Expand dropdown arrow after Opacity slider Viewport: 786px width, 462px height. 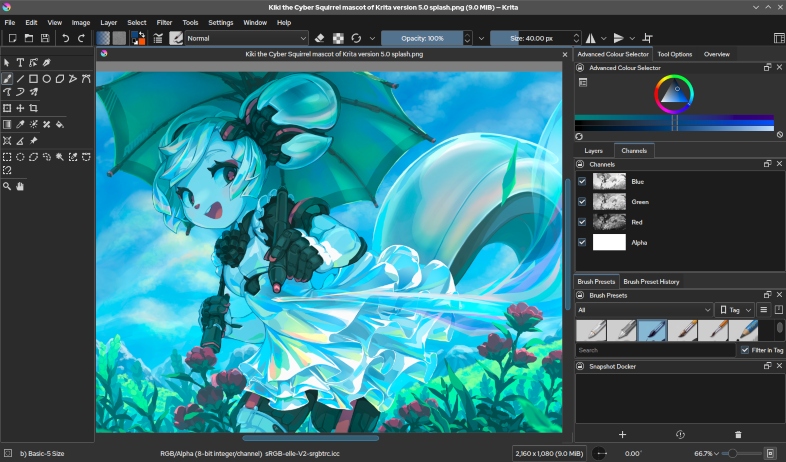click(x=481, y=38)
